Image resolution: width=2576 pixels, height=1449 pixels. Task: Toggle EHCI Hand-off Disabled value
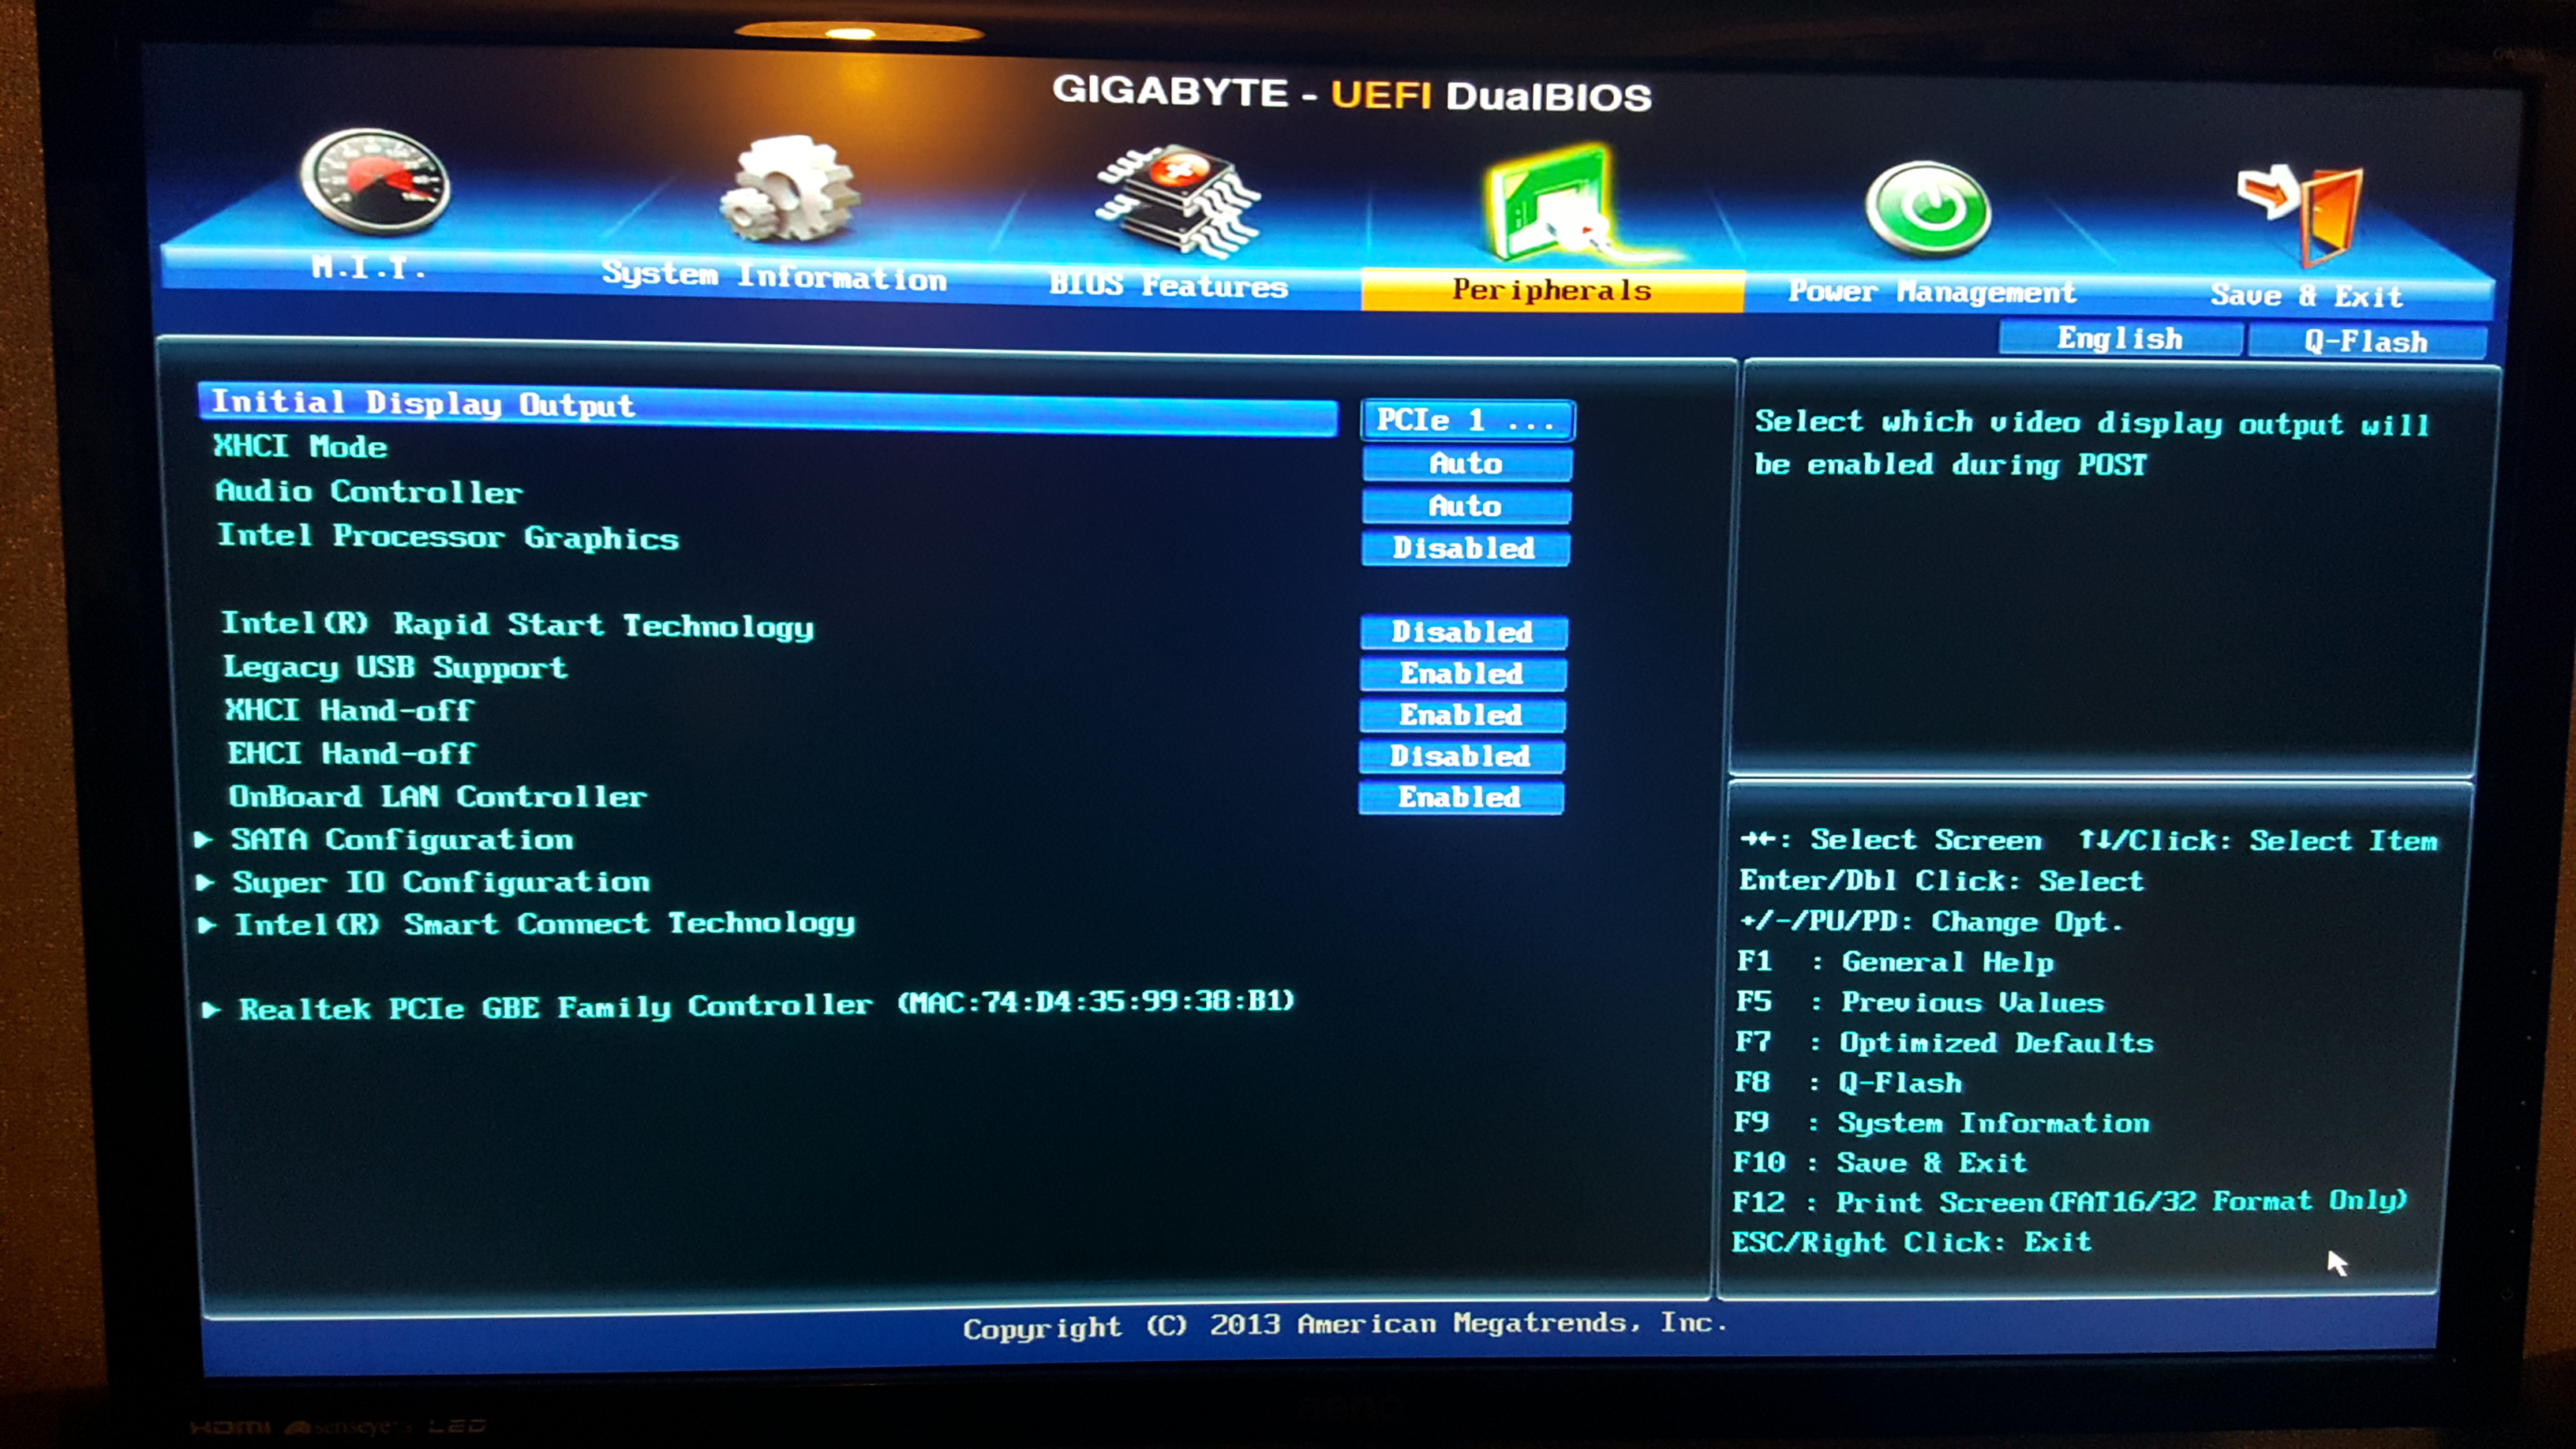(1461, 757)
